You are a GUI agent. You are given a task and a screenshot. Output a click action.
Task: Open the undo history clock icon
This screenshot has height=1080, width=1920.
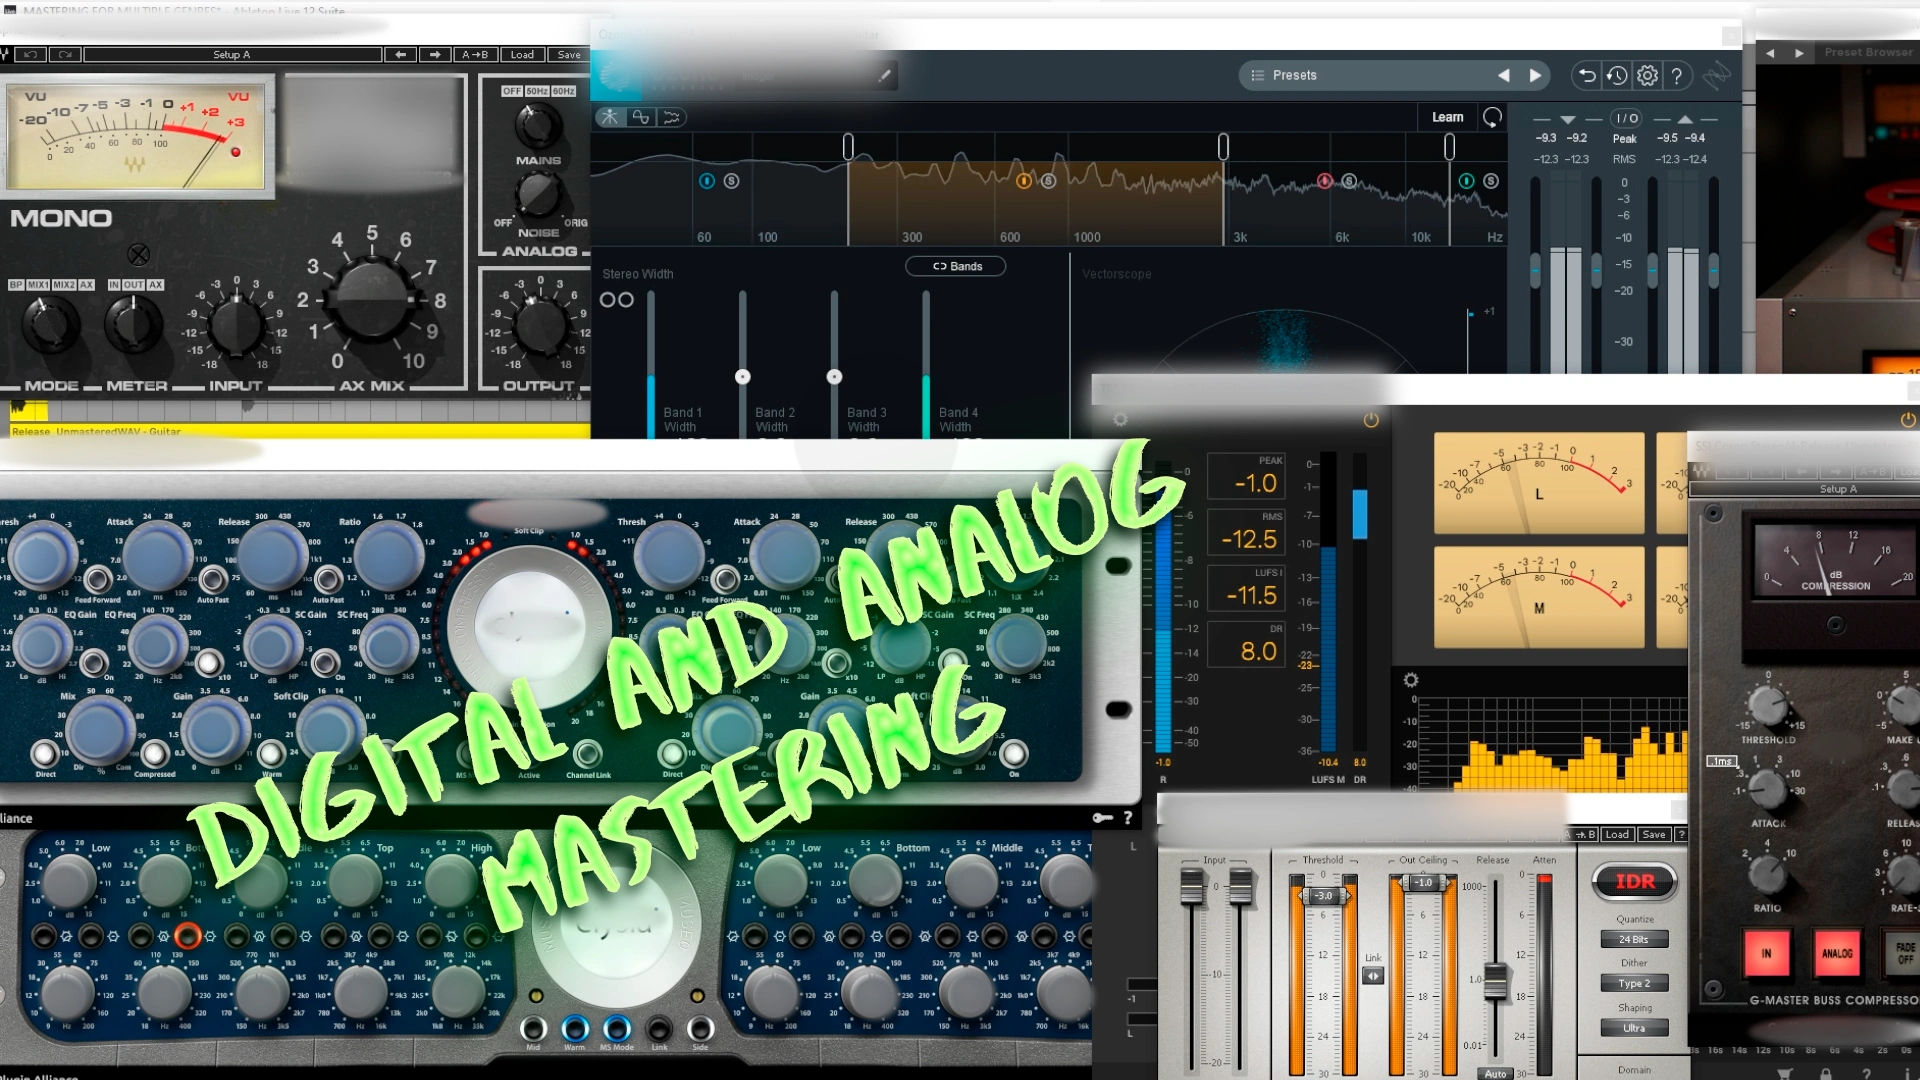[x=1617, y=75]
